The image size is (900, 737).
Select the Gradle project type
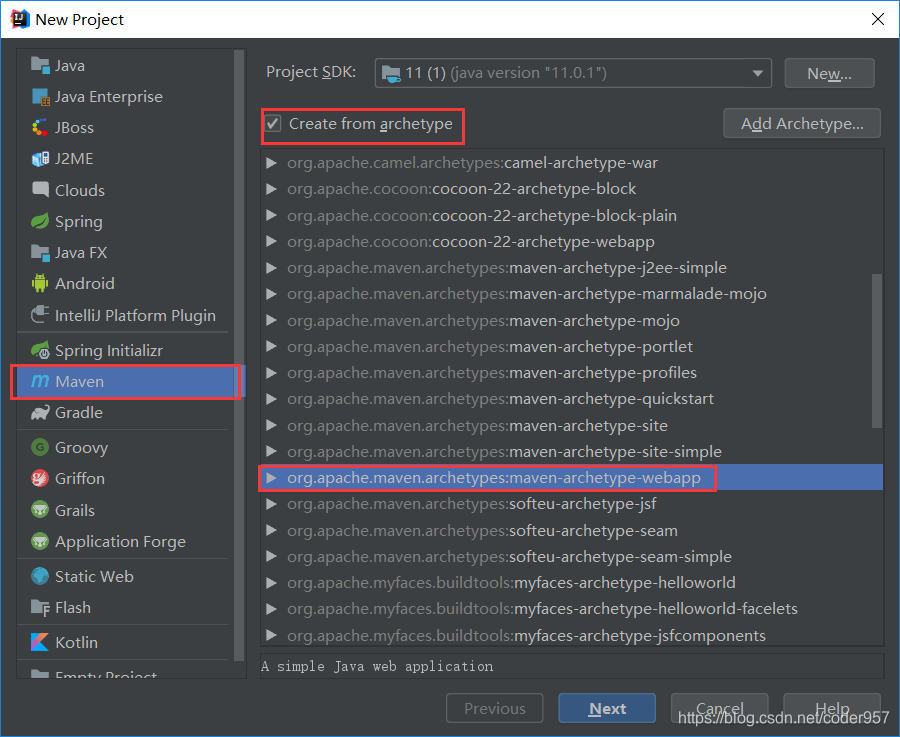[x=125, y=412]
